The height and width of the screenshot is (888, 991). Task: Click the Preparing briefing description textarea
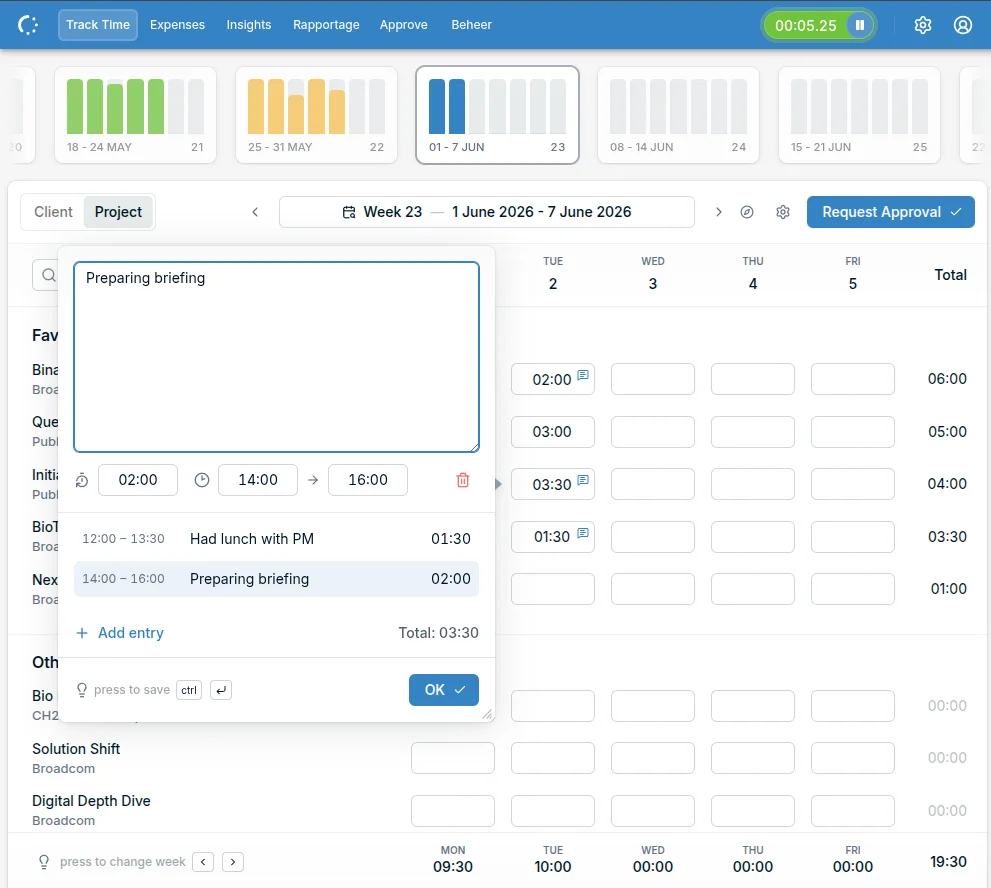[276, 357]
